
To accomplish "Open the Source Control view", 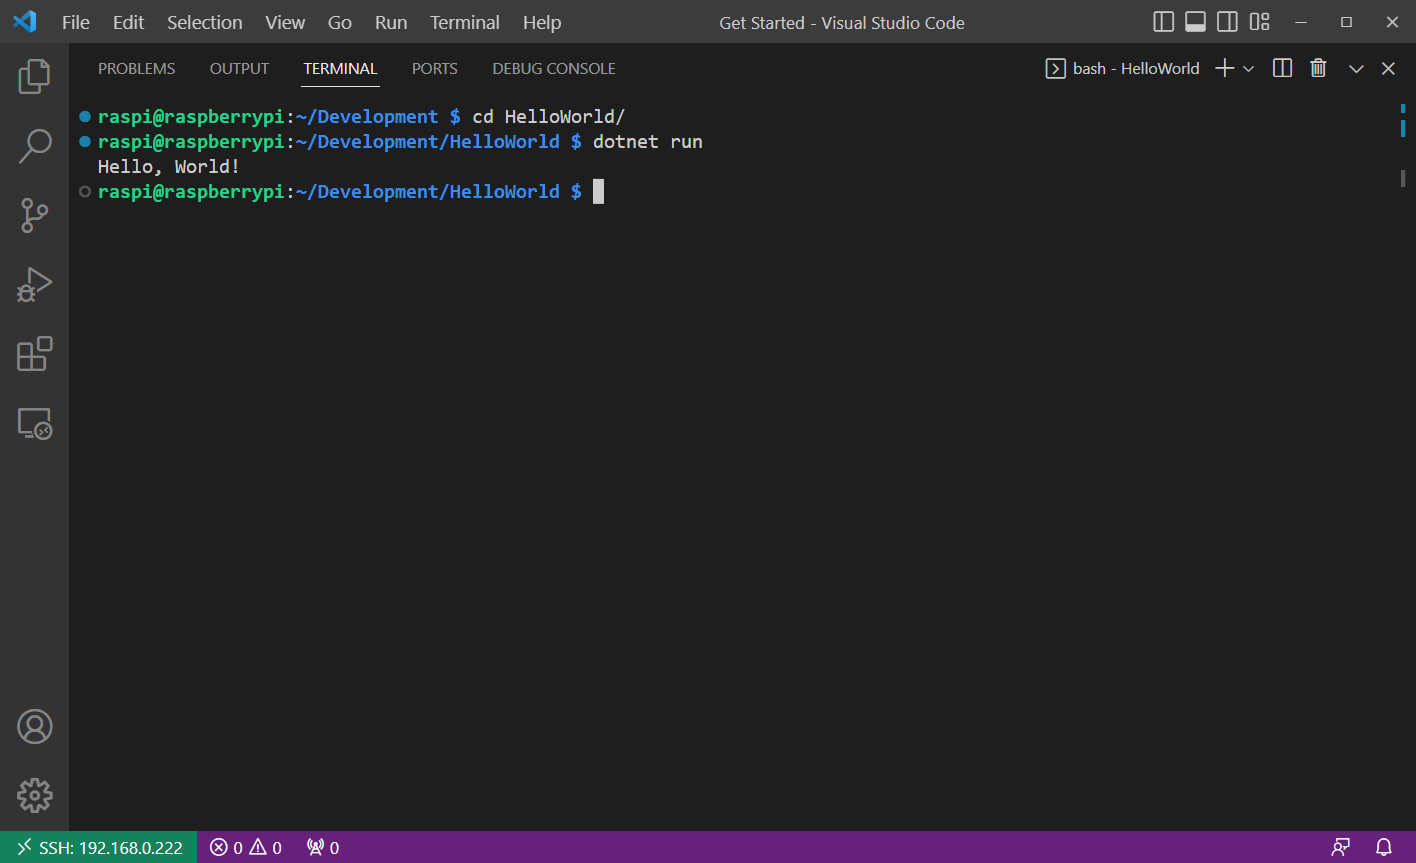I will point(34,215).
